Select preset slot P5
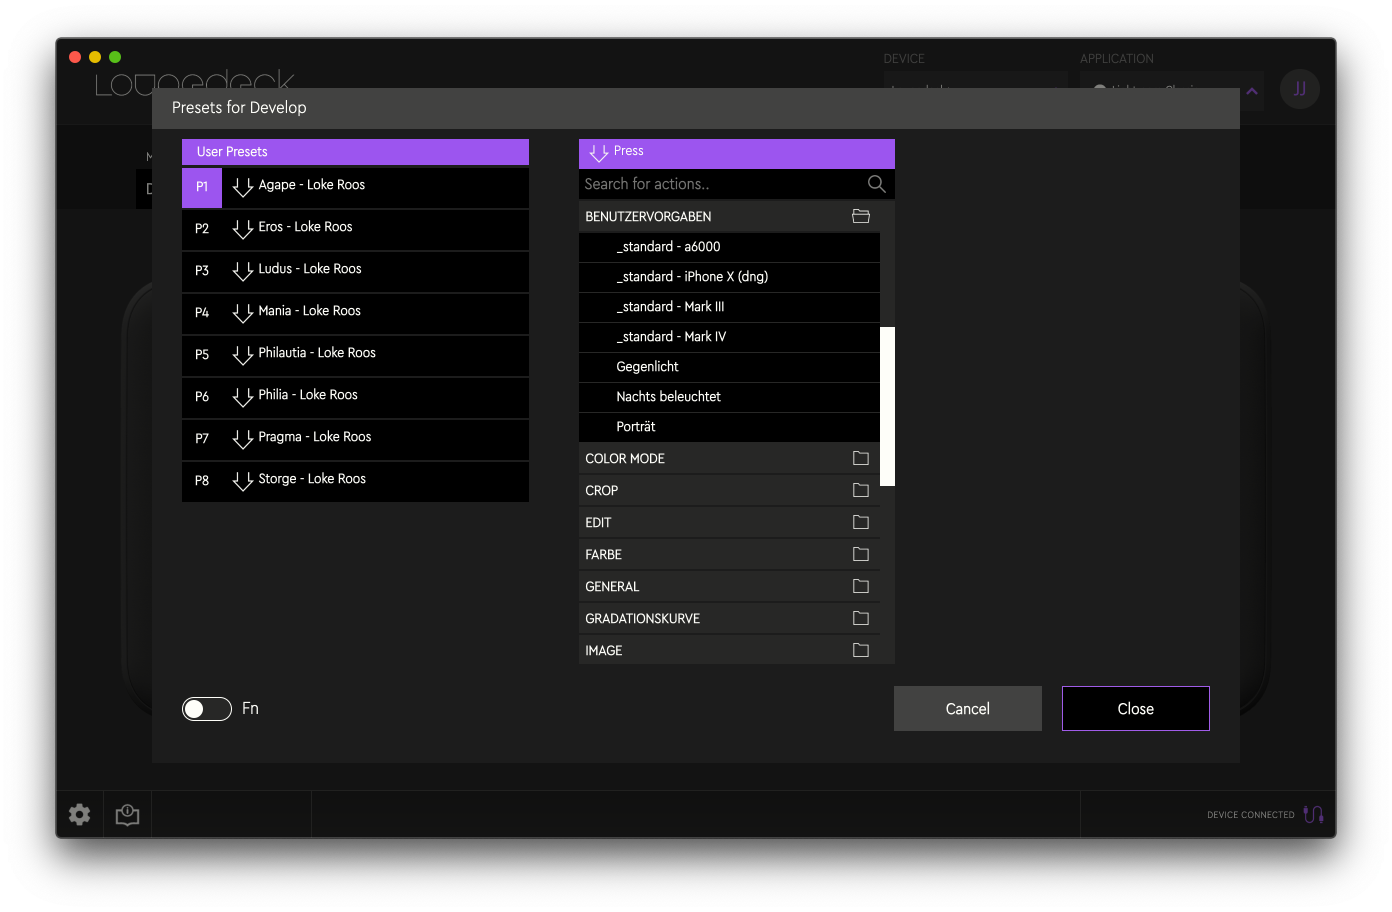The image size is (1392, 912). click(x=202, y=355)
